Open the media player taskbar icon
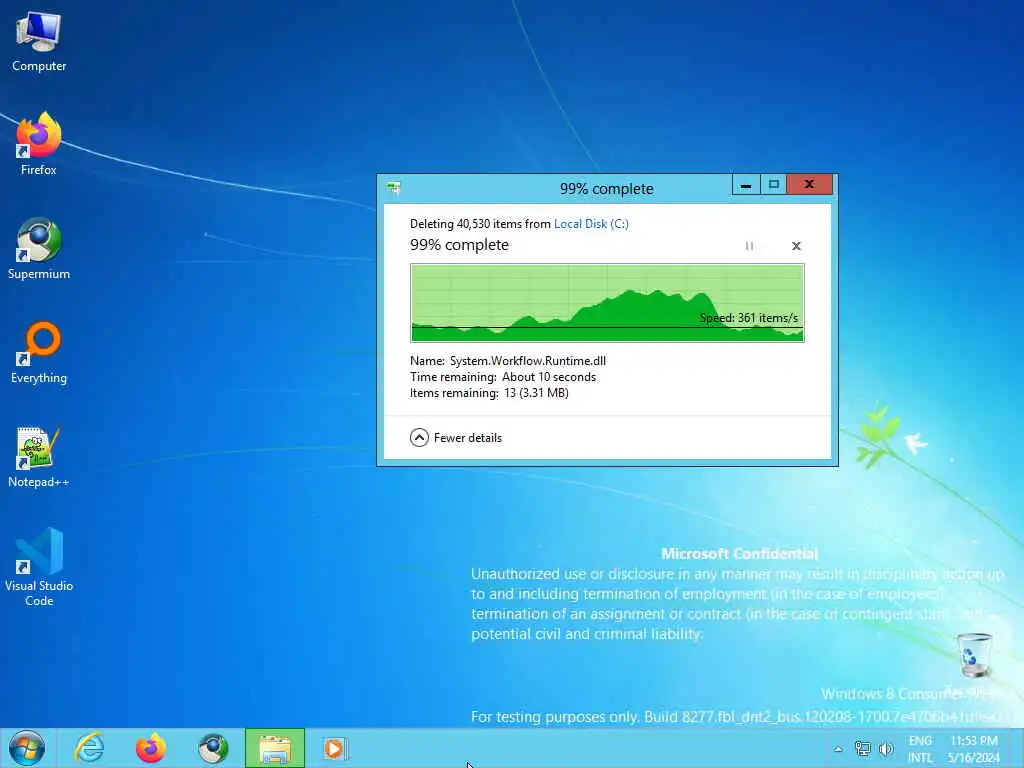This screenshot has width=1024, height=768. (336, 748)
